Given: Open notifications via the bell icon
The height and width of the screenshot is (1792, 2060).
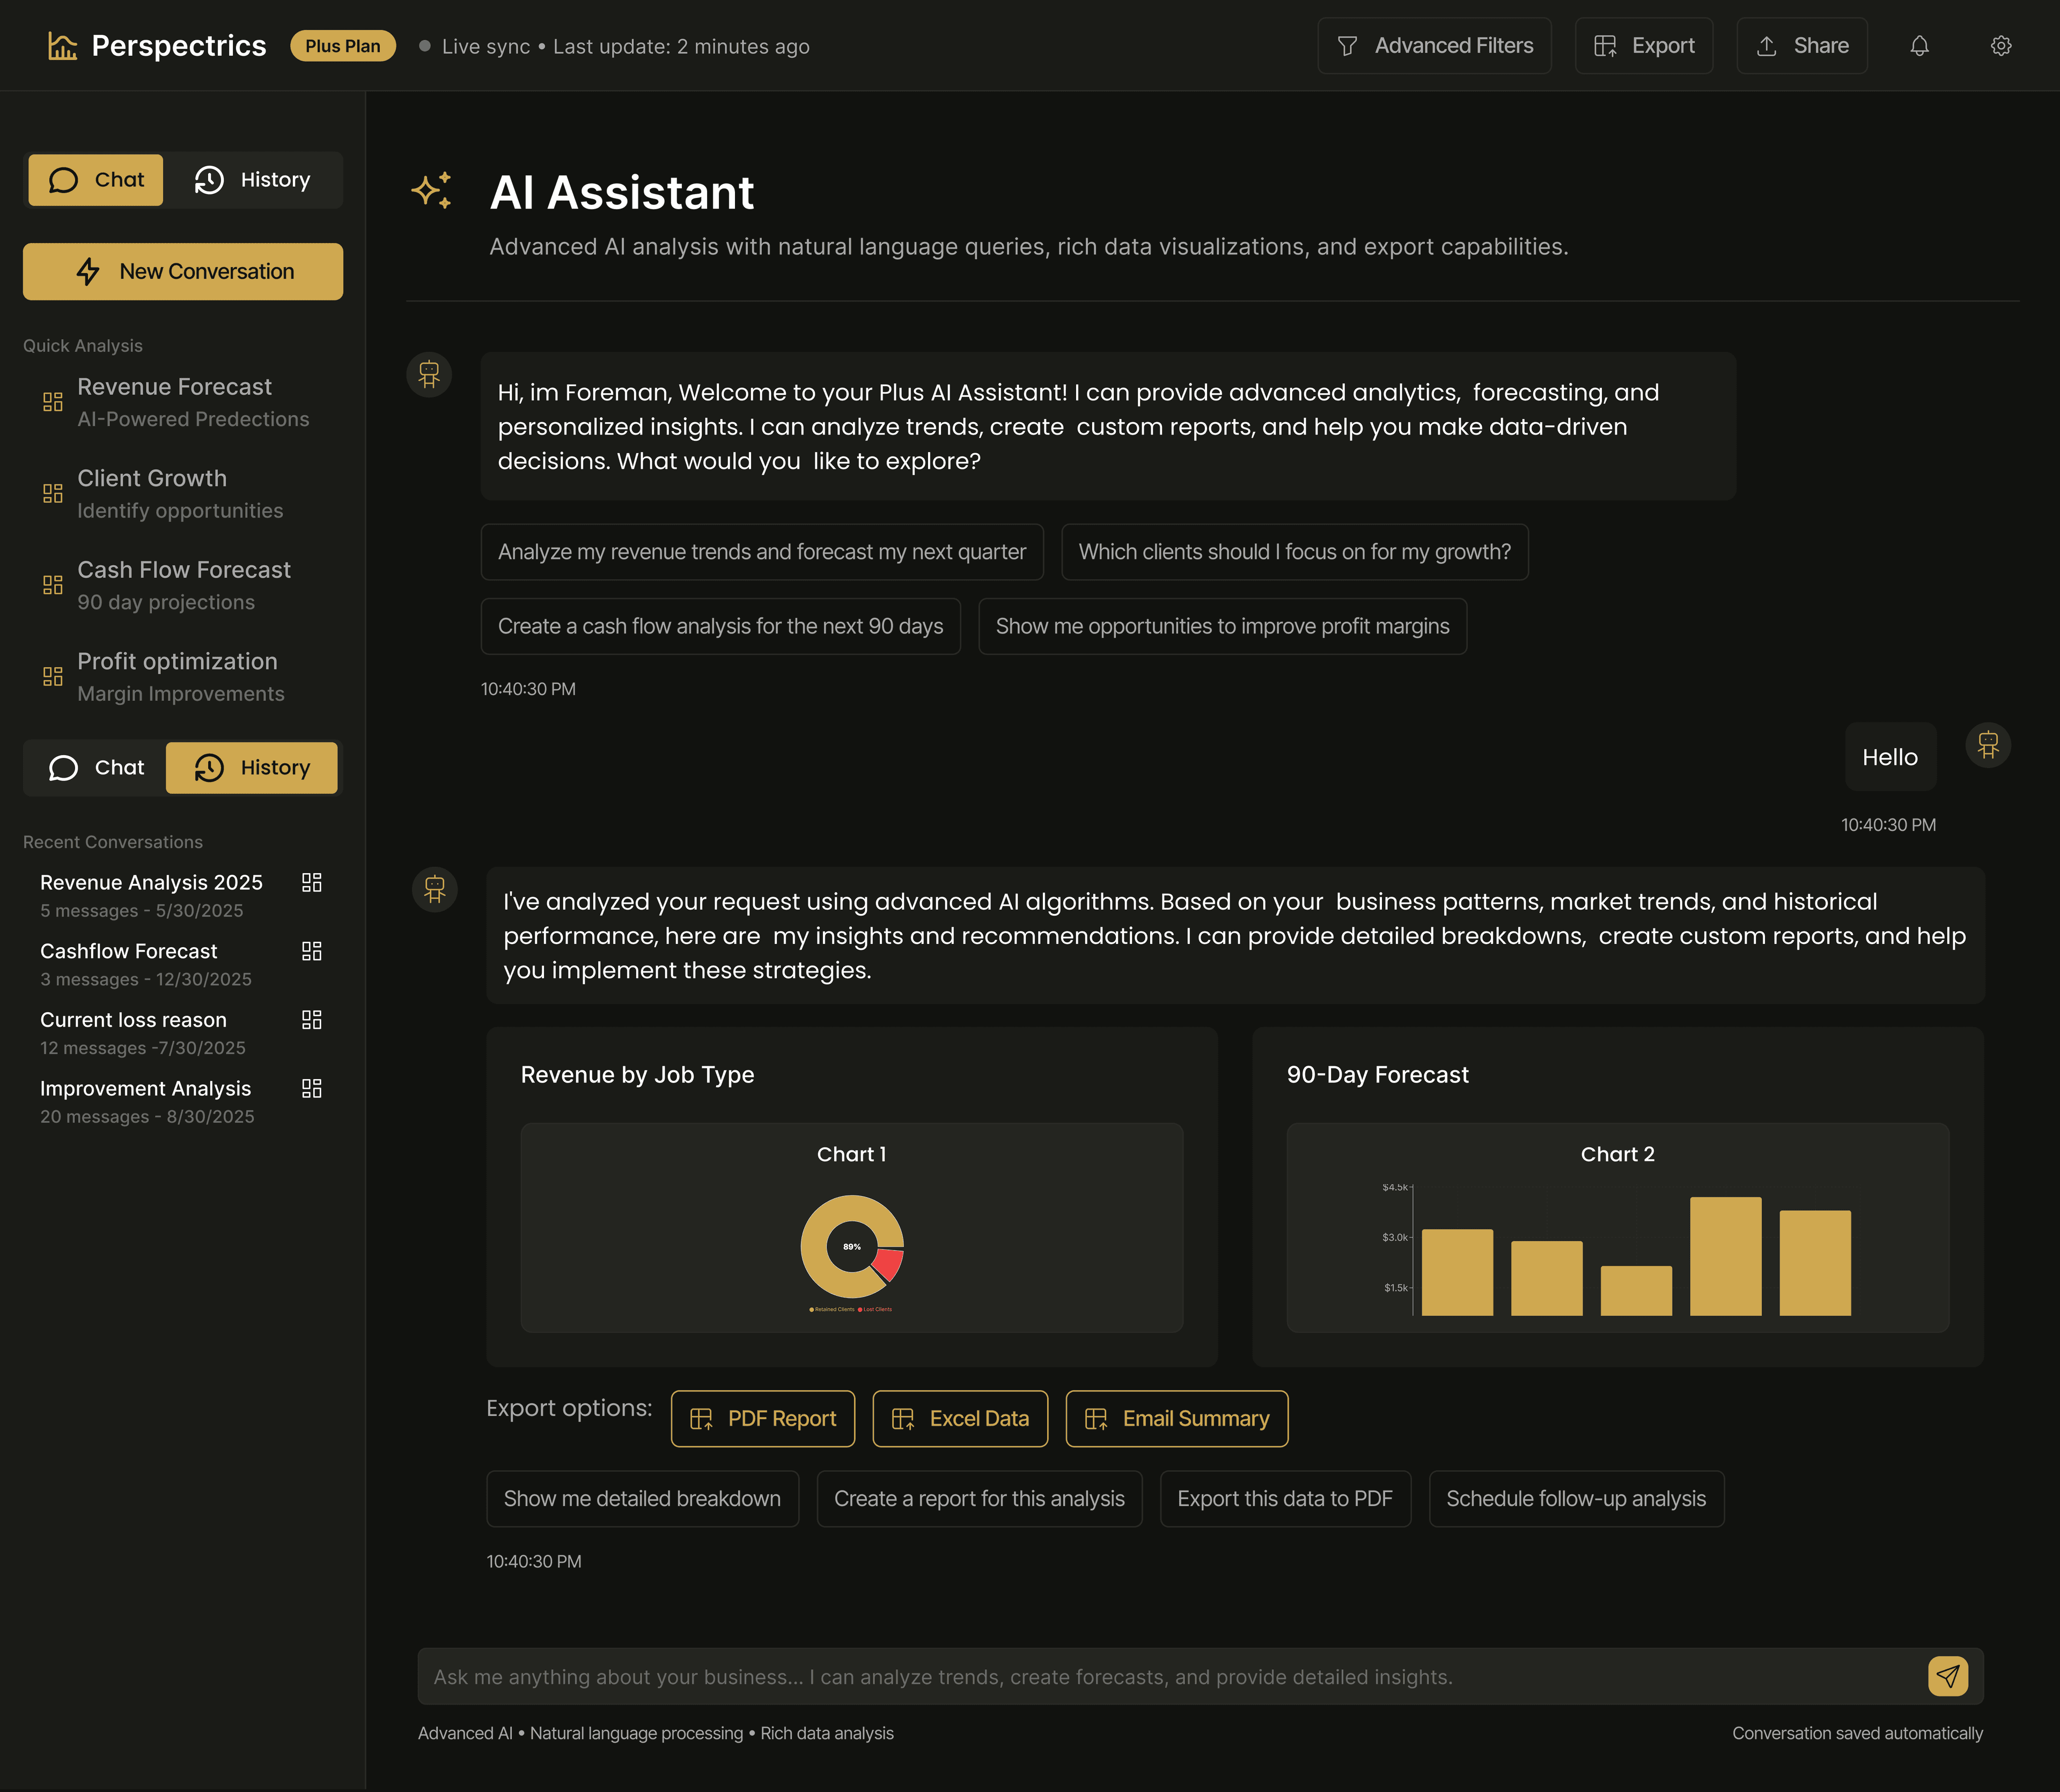Looking at the screenshot, I should coord(1919,45).
